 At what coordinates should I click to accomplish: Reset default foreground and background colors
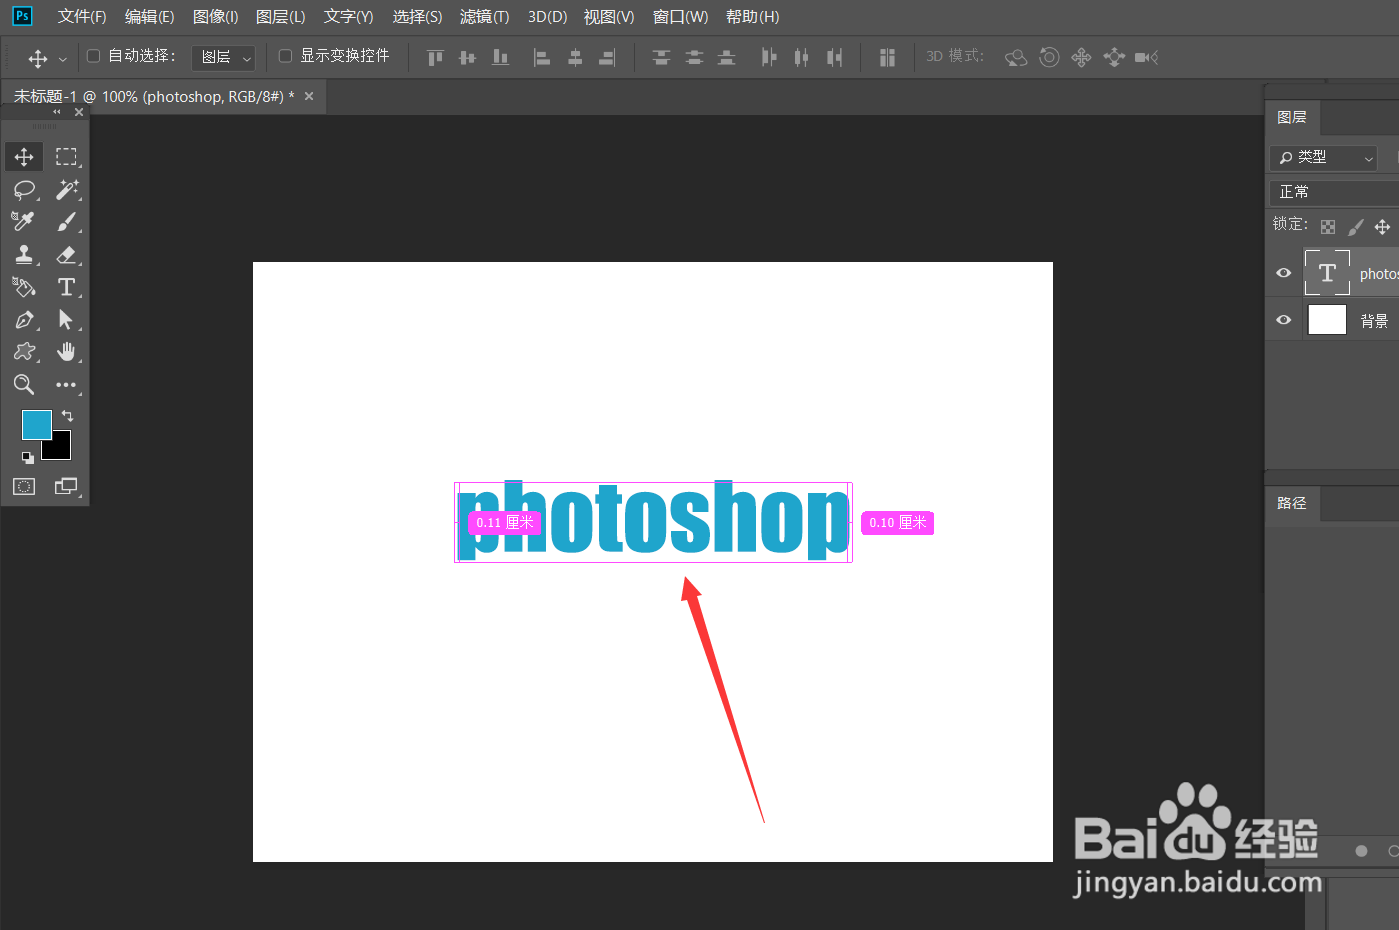[x=28, y=457]
